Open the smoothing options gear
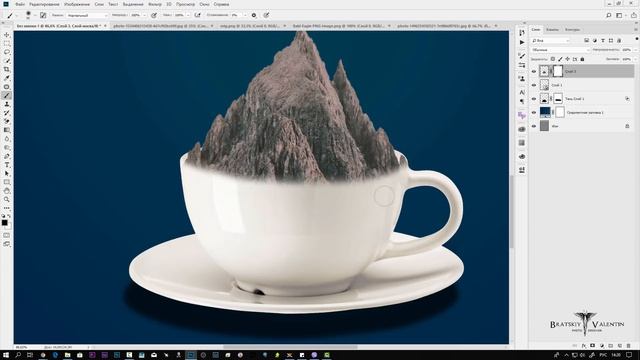 point(254,15)
